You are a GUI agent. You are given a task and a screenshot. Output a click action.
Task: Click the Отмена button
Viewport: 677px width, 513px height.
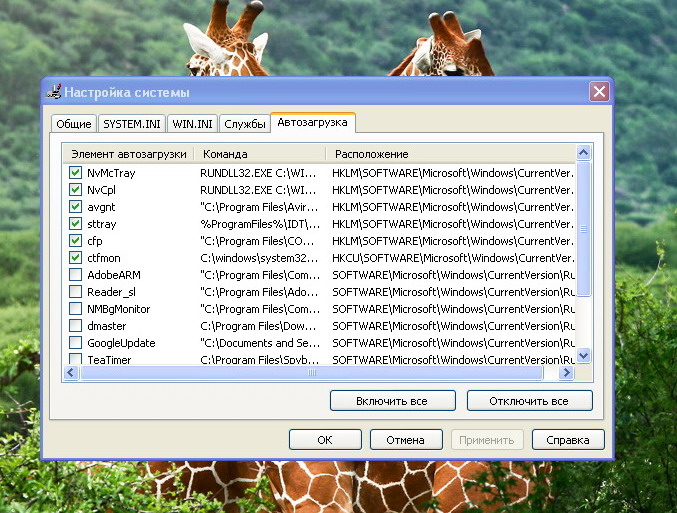[x=406, y=440]
